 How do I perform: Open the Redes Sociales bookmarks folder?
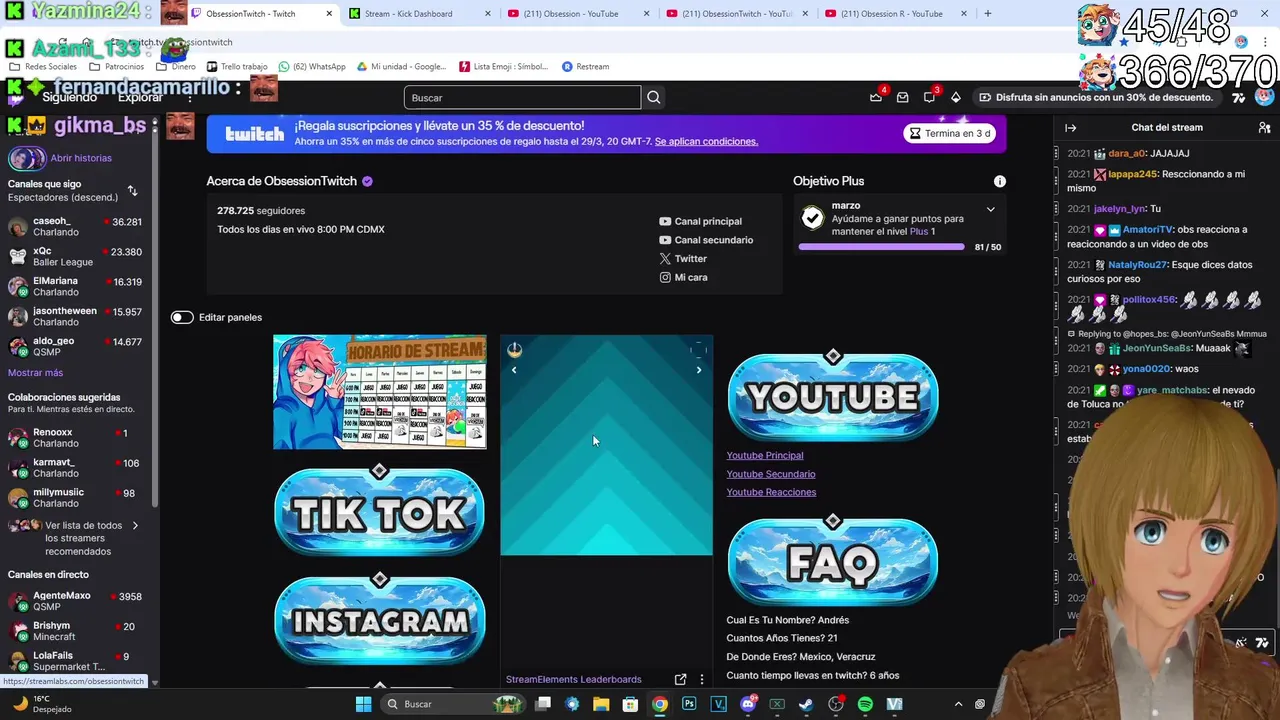coord(43,66)
